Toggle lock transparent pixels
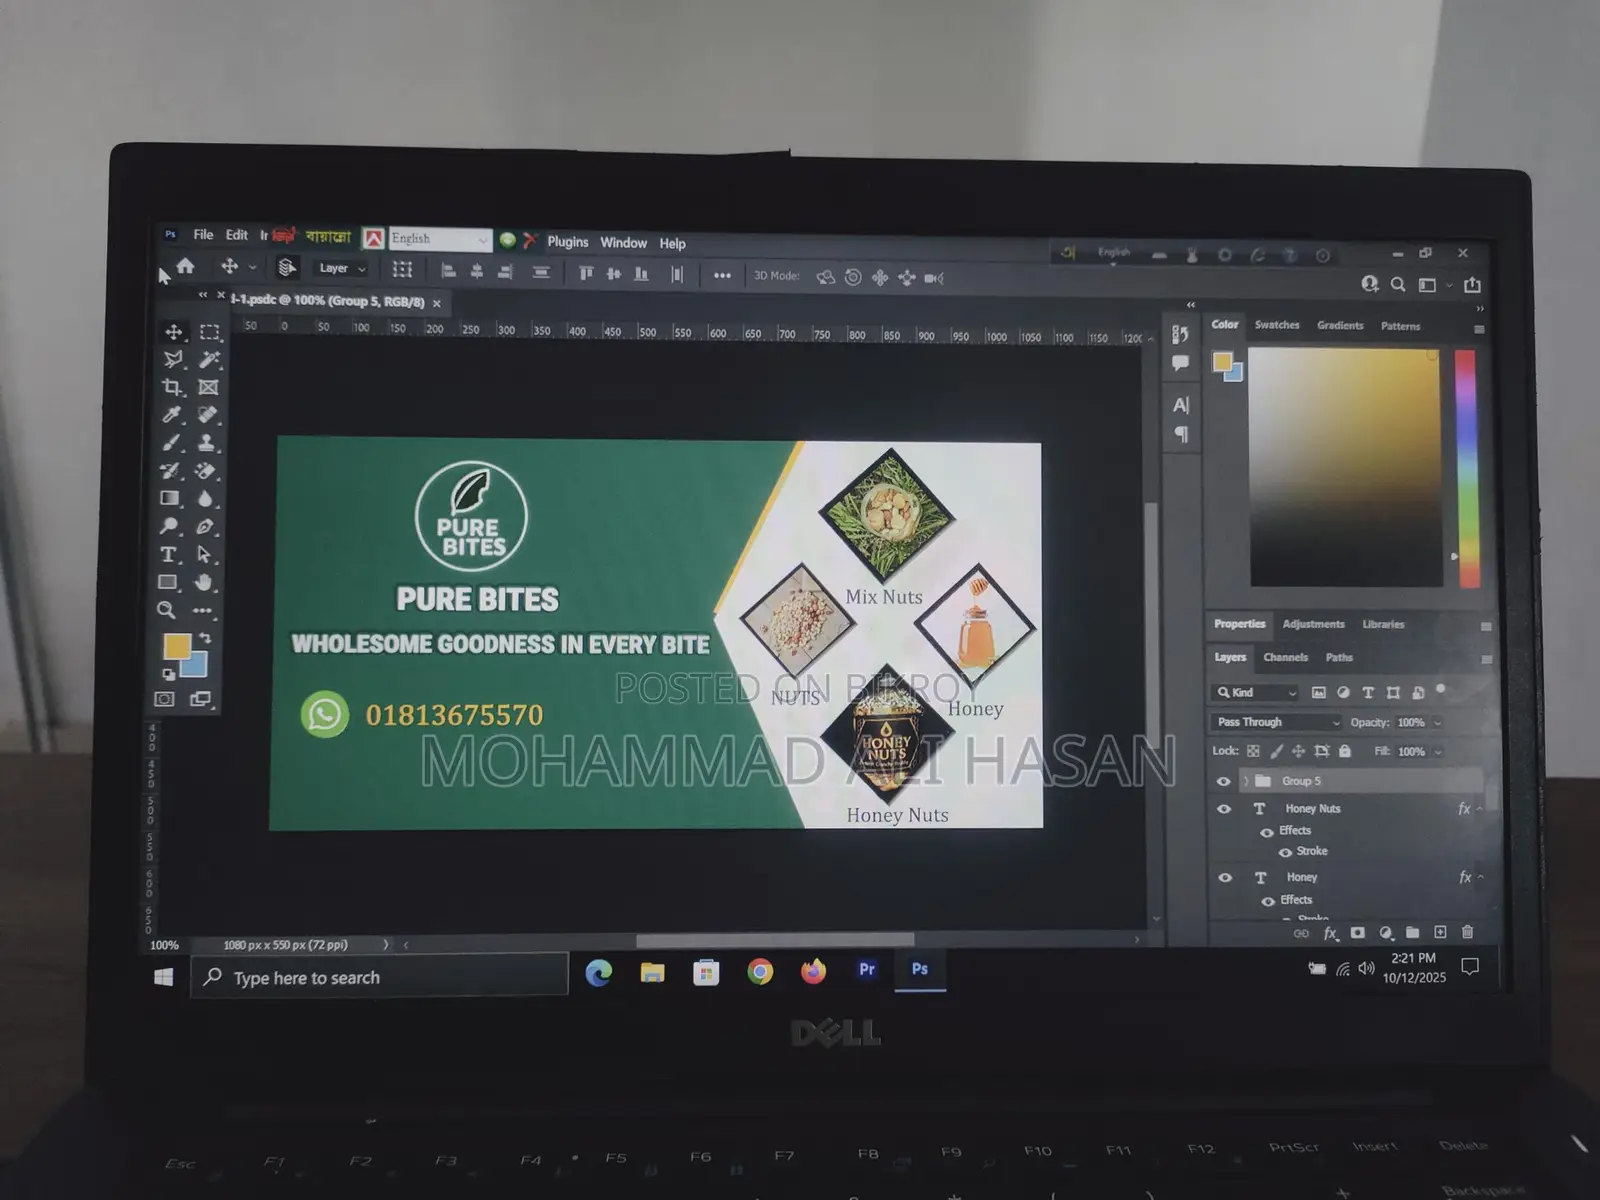 tap(1253, 751)
